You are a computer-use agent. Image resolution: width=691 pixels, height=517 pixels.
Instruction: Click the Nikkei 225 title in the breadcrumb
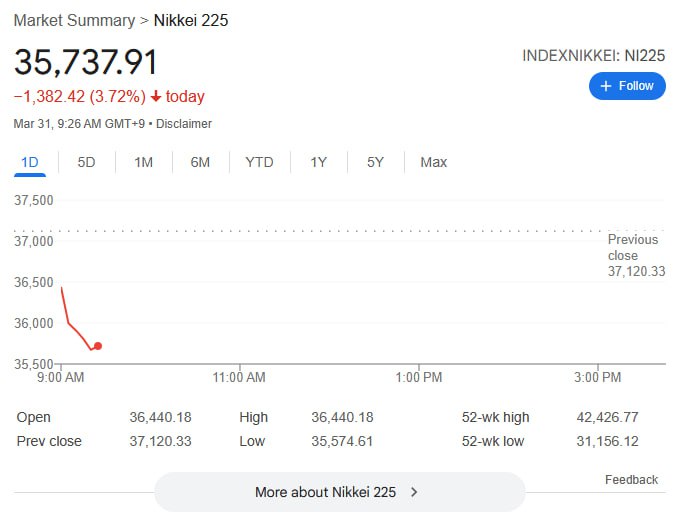[191, 20]
